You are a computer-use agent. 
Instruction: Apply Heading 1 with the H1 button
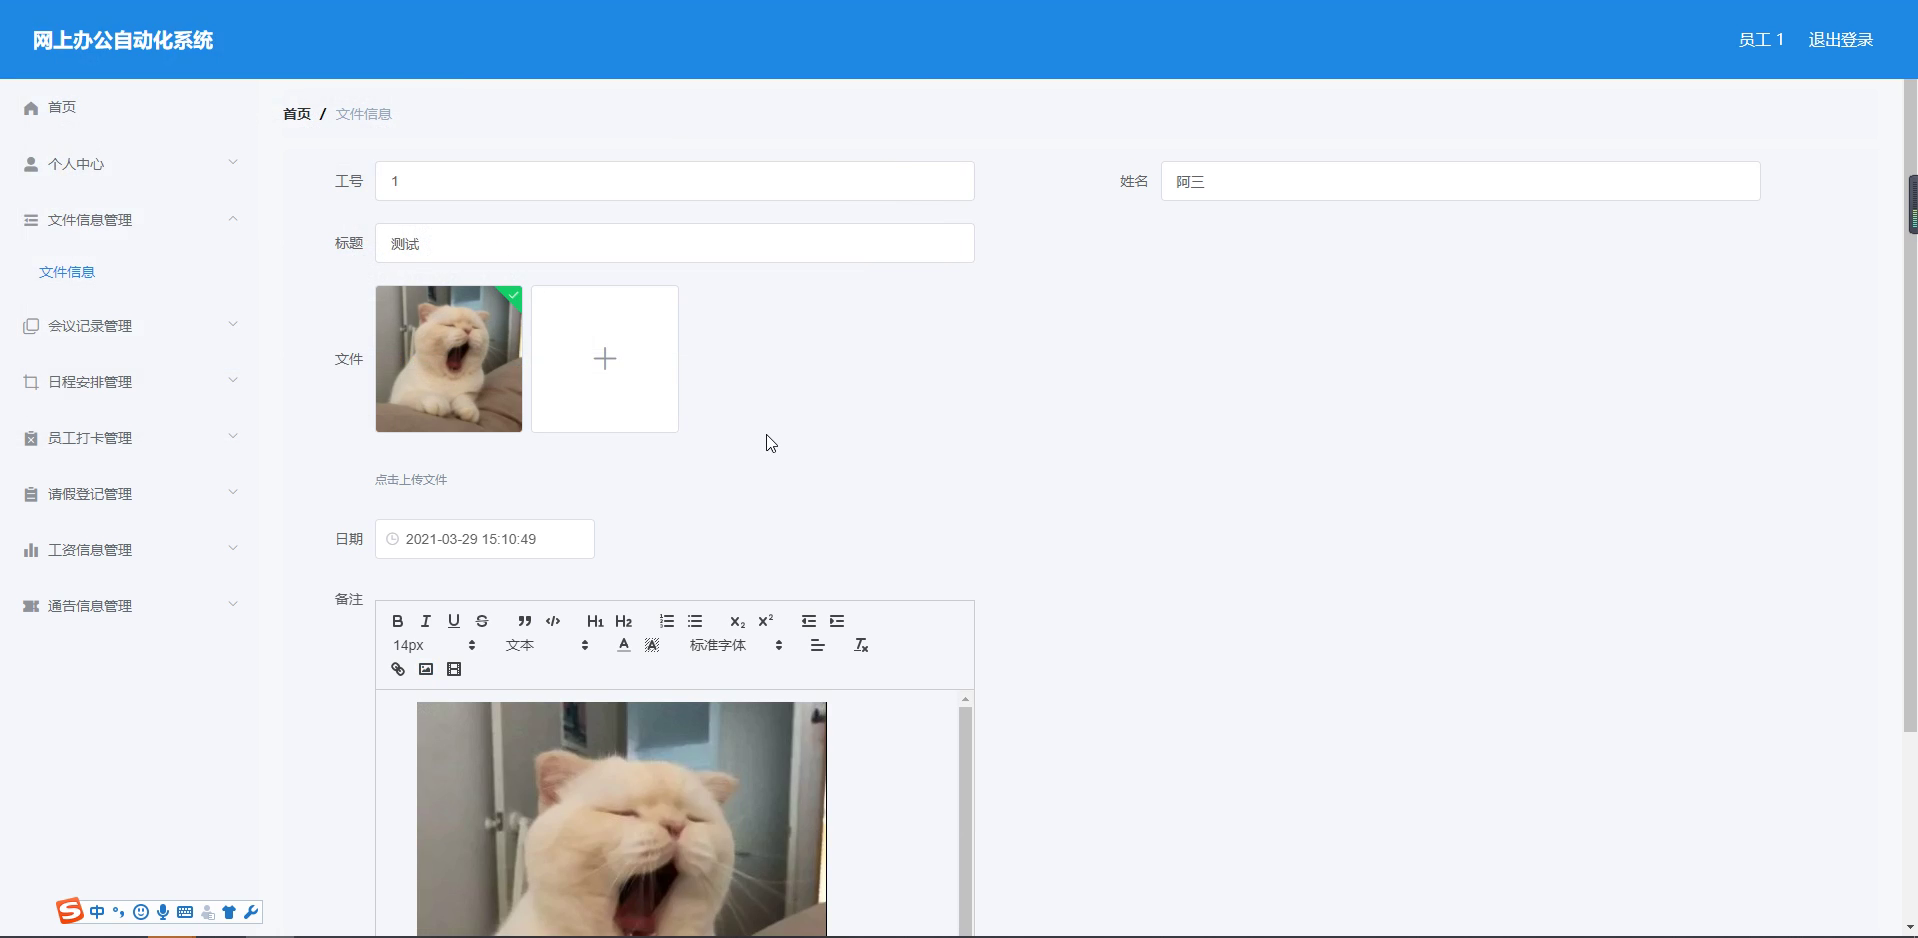coord(595,621)
